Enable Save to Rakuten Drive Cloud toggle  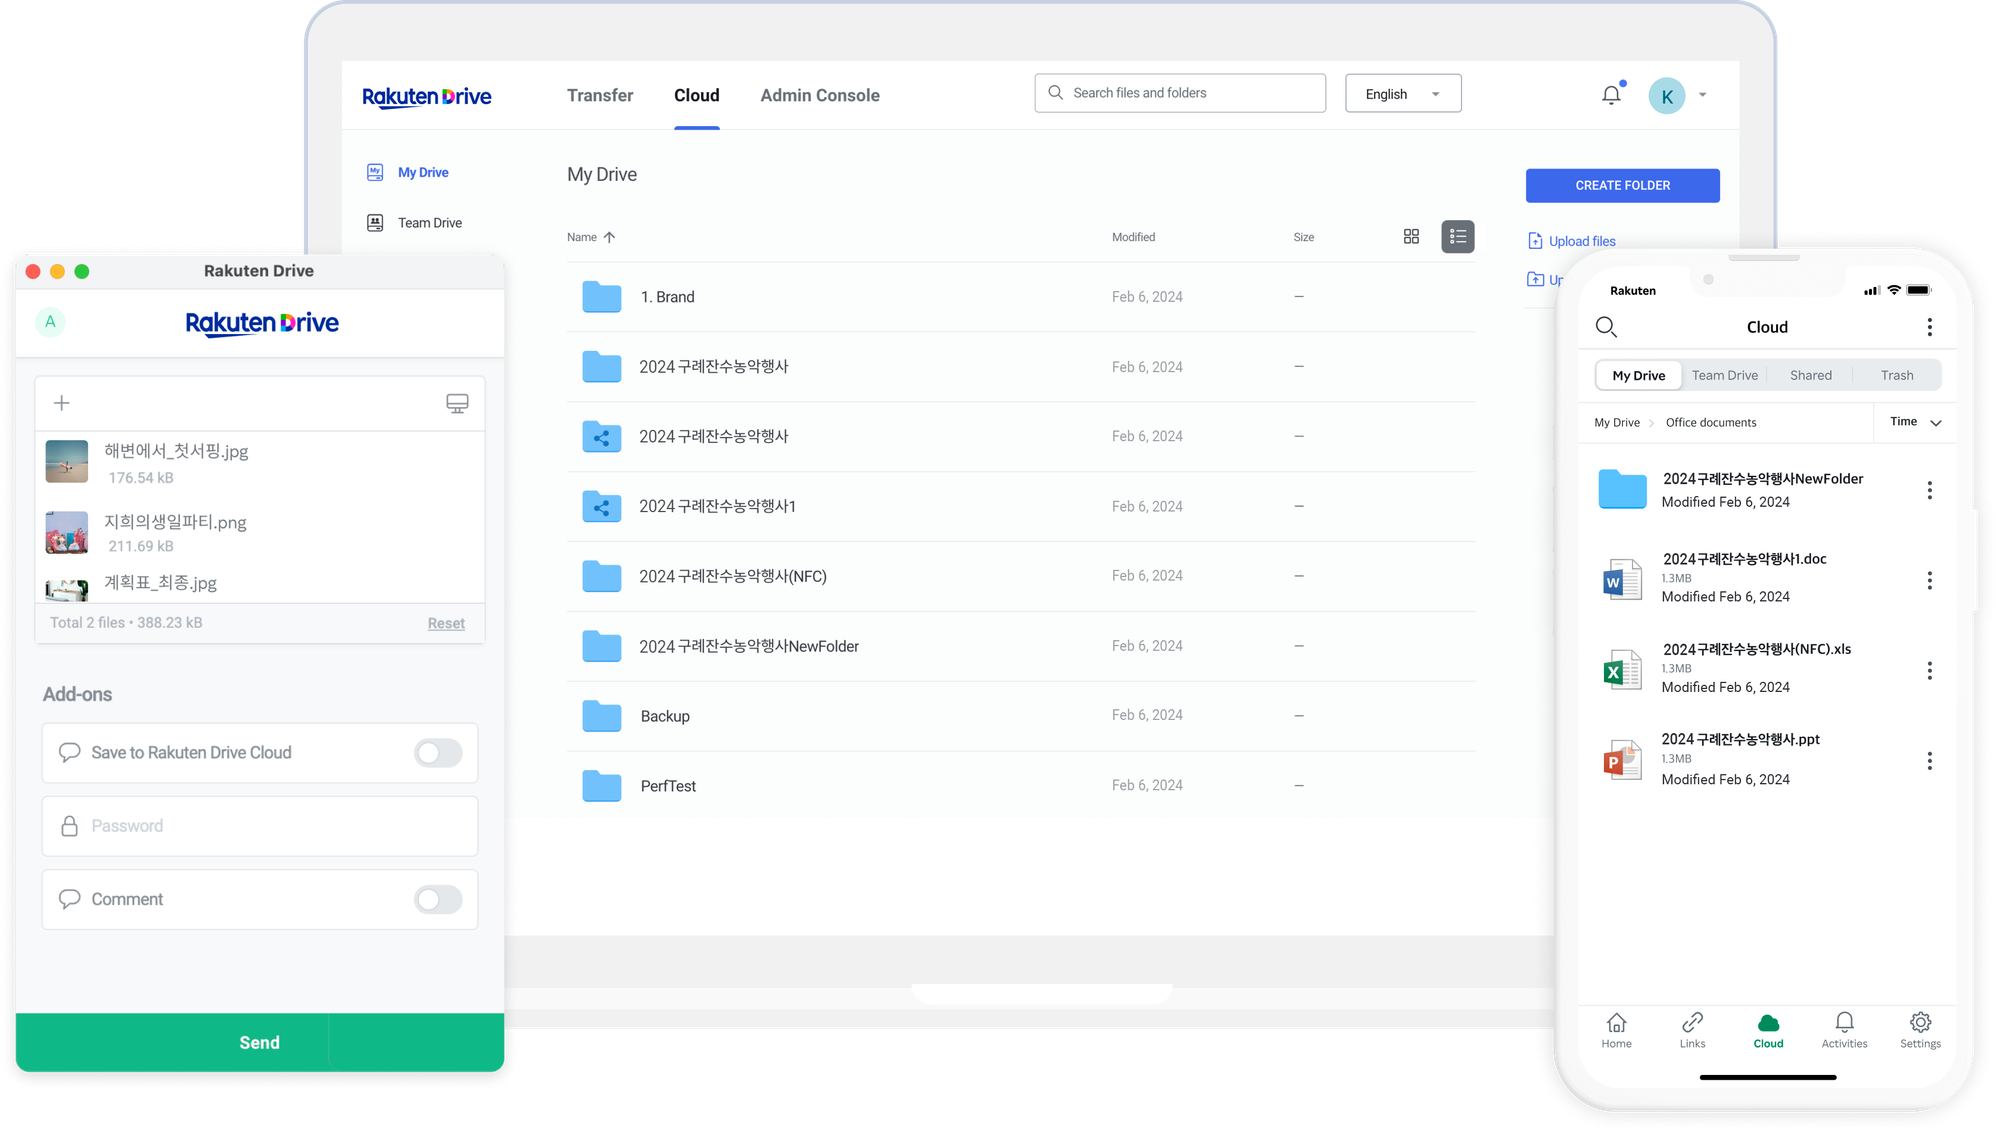438,753
